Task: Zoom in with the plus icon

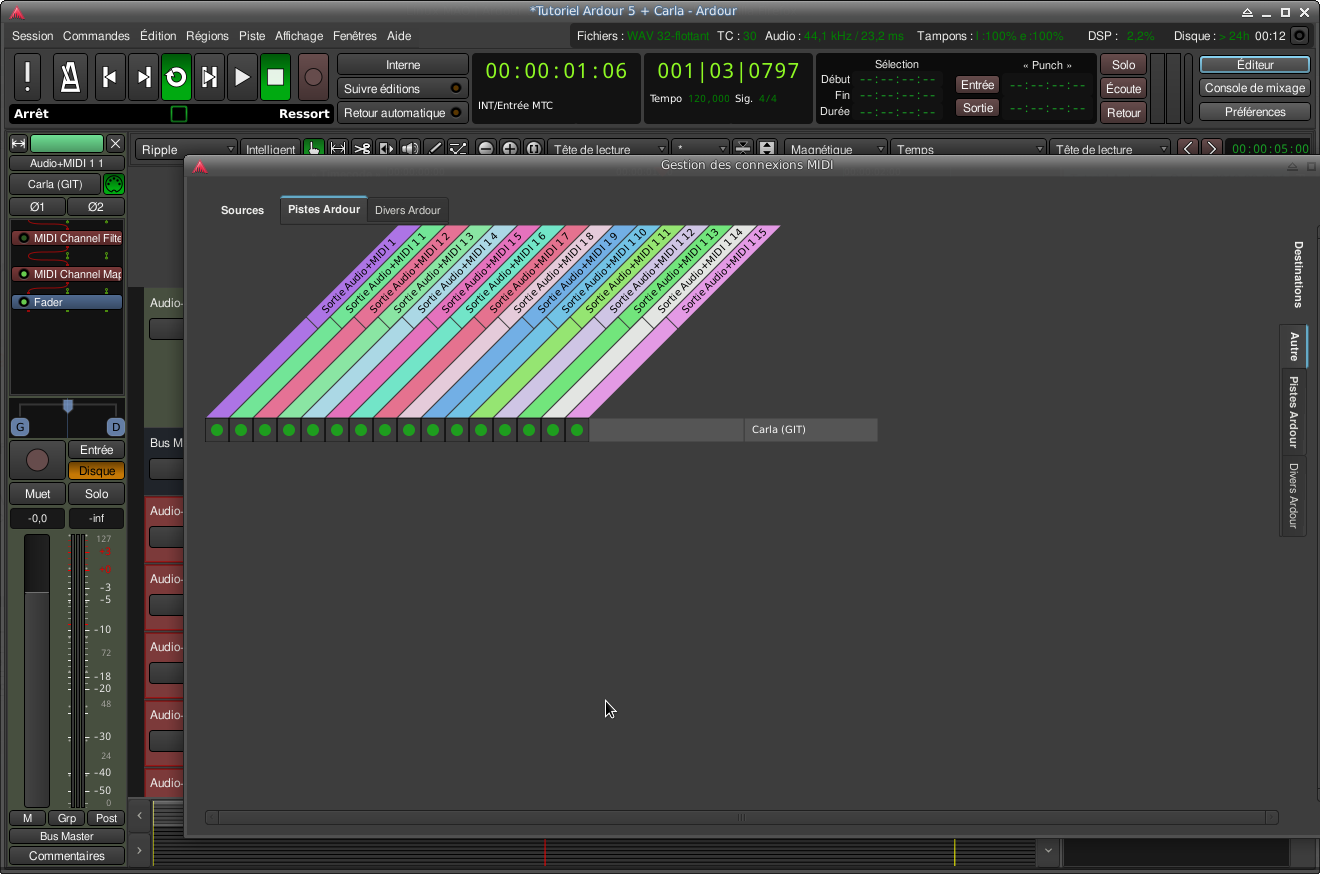Action: tap(510, 149)
